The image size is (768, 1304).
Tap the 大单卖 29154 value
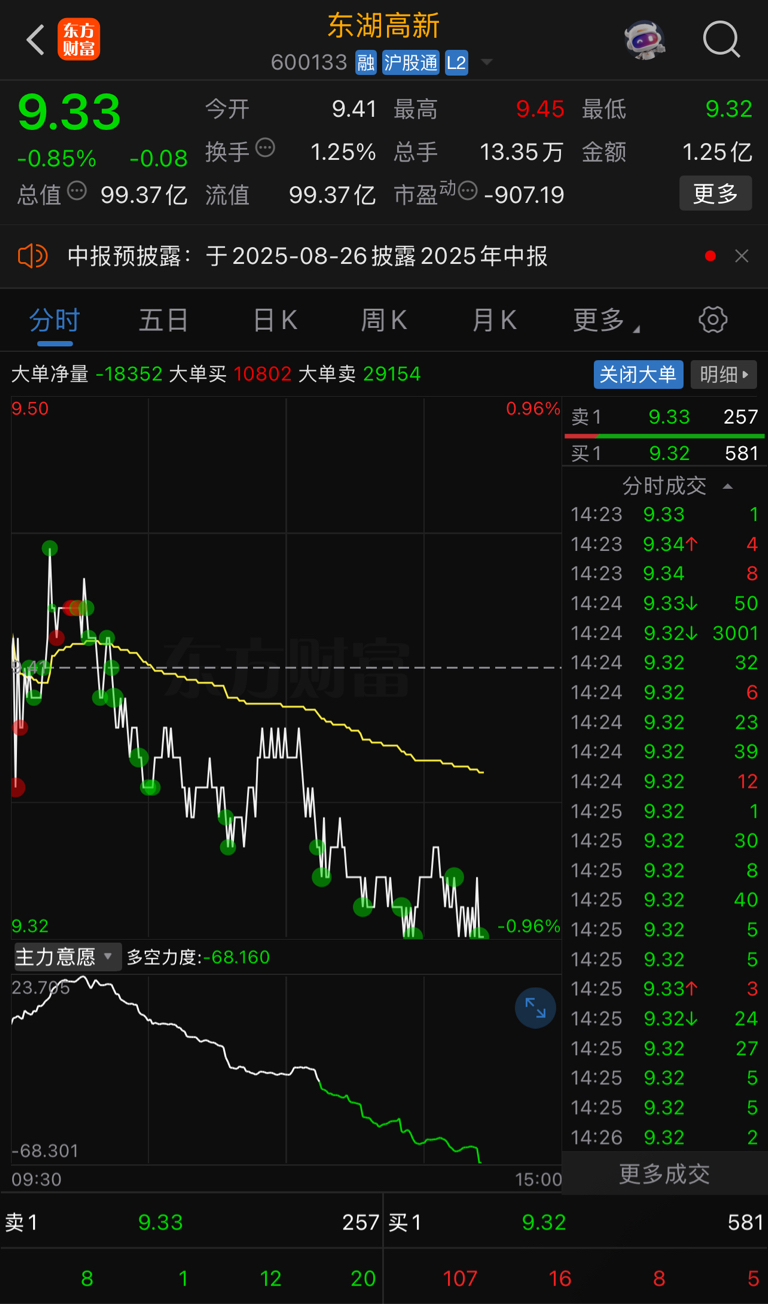click(x=392, y=374)
